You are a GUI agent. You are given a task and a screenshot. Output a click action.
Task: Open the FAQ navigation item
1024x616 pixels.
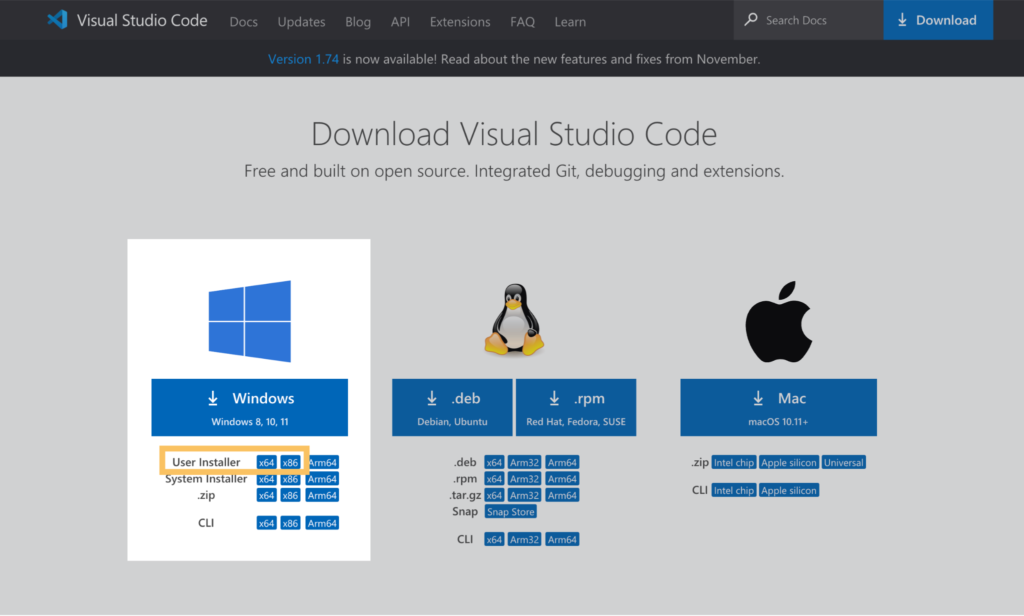pyautogui.click(x=522, y=22)
